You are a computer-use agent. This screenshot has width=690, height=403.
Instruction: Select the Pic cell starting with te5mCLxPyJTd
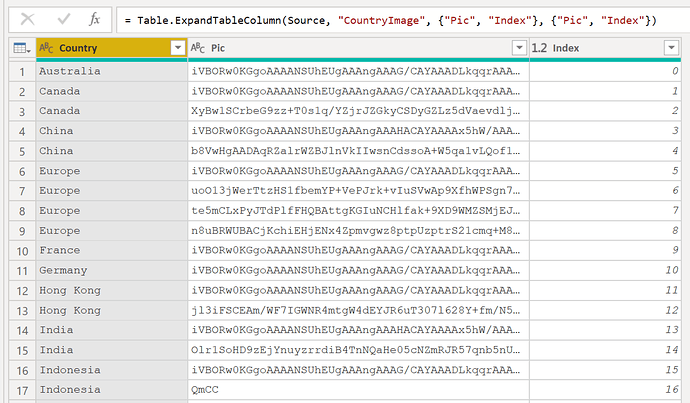(x=358, y=211)
